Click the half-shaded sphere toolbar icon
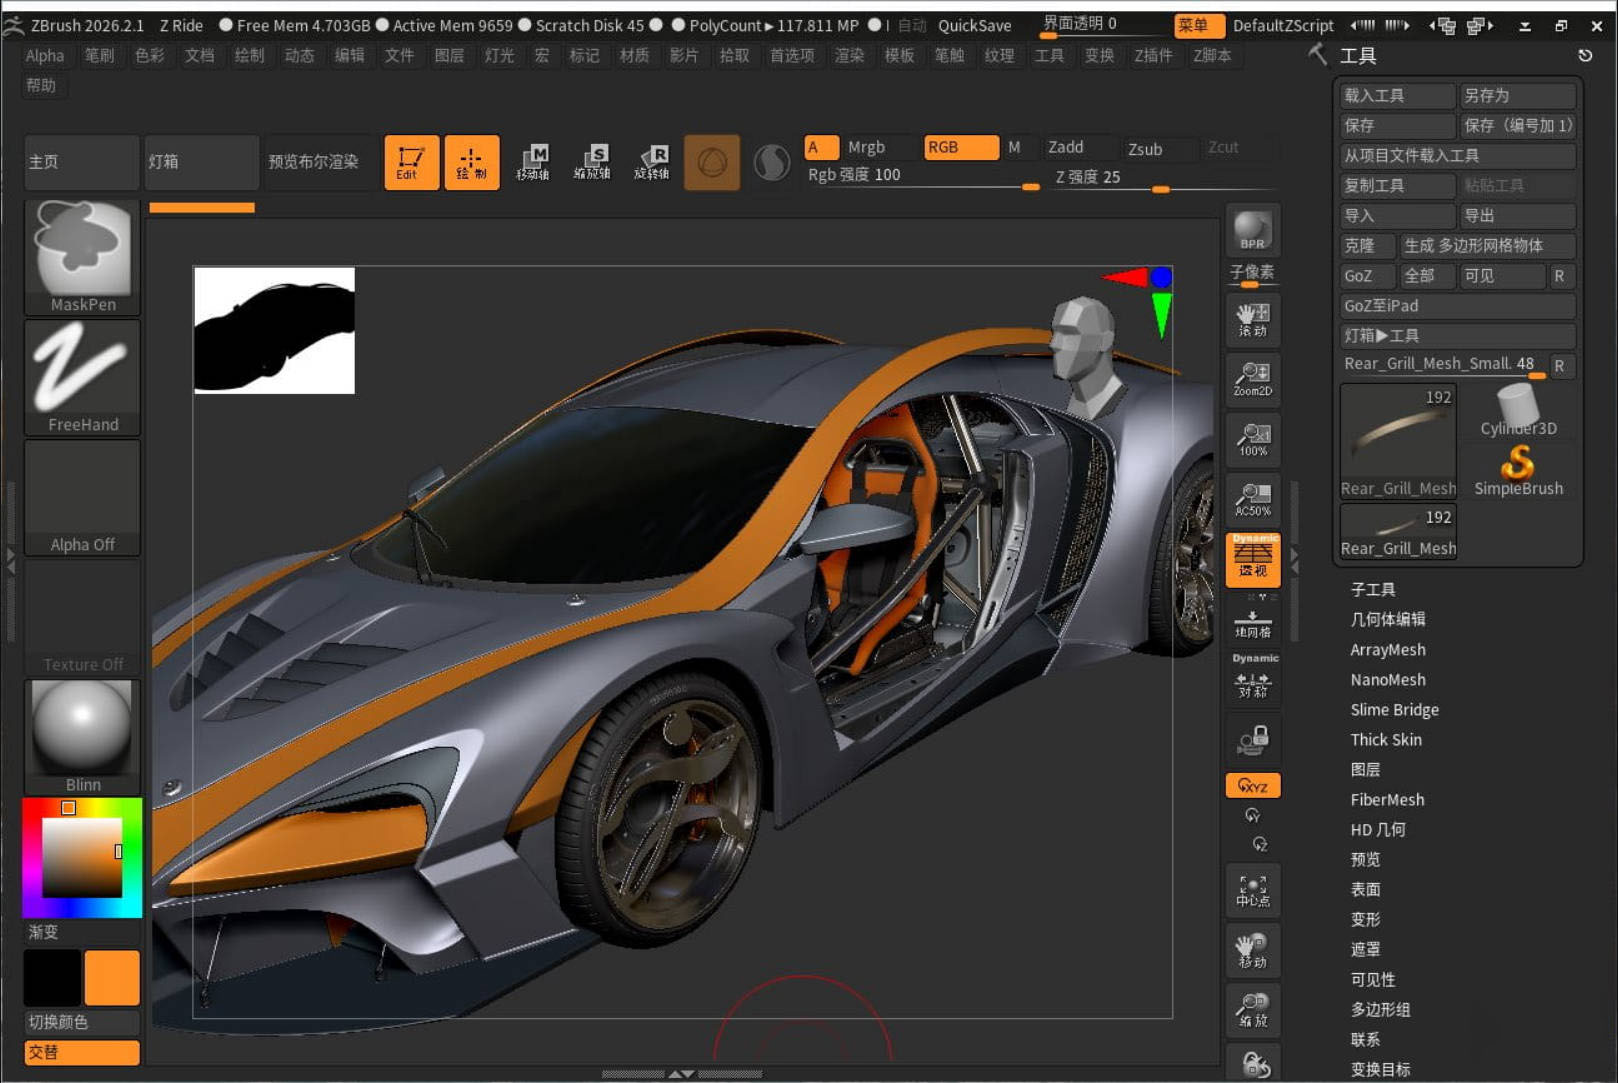The image size is (1618, 1083). (771, 162)
